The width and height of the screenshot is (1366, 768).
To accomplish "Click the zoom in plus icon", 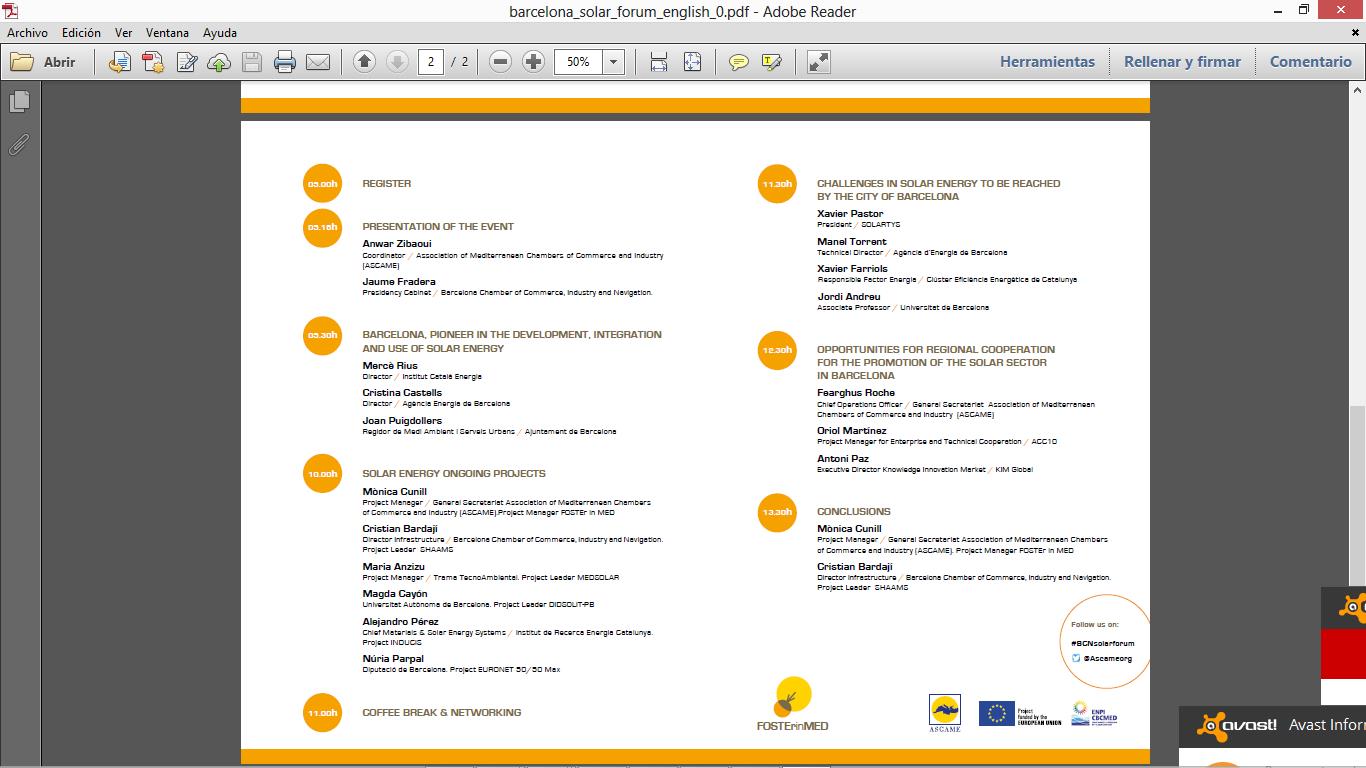I will [534, 62].
